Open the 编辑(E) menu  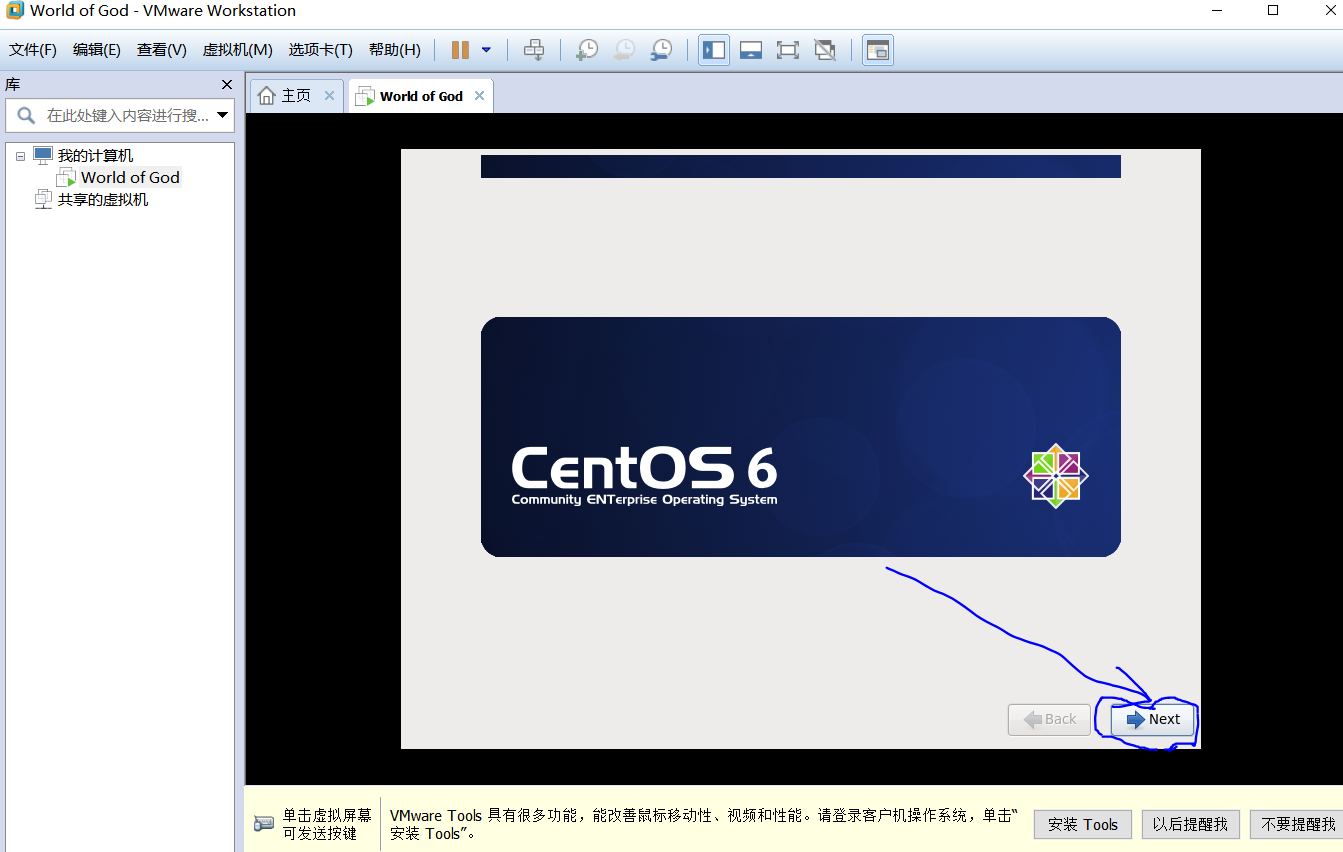(97, 50)
